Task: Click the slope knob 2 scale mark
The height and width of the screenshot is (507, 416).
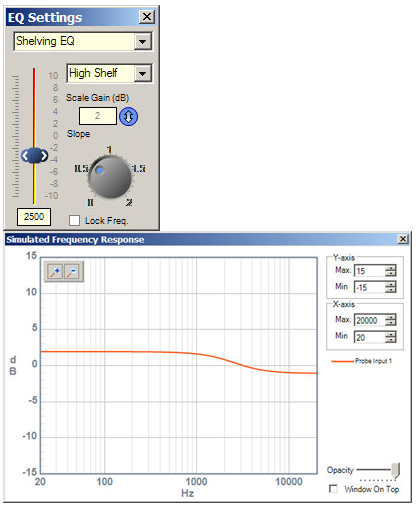Action: [x=129, y=202]
